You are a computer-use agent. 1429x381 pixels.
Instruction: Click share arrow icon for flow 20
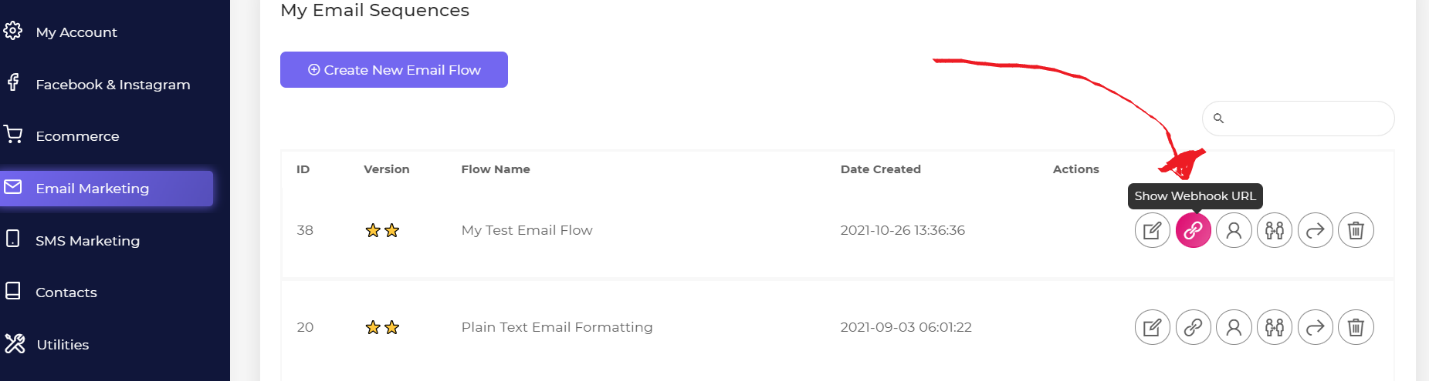pyautogui.click(x=1316, y=327)
